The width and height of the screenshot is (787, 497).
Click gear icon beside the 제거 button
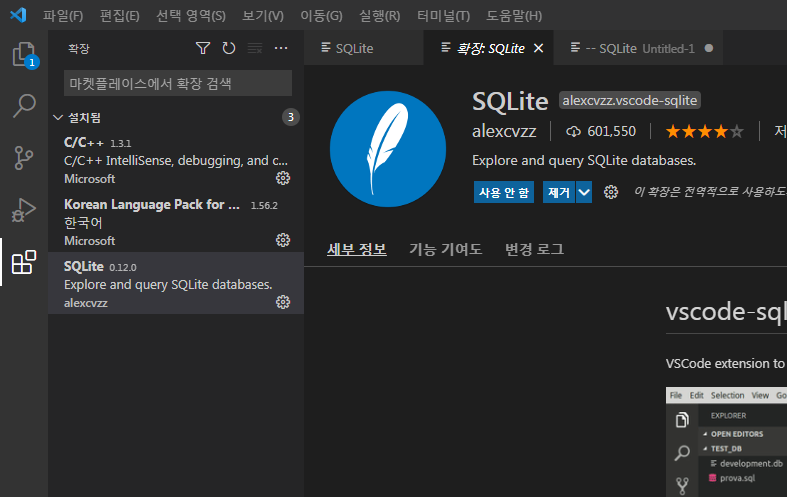click(611, 192)
